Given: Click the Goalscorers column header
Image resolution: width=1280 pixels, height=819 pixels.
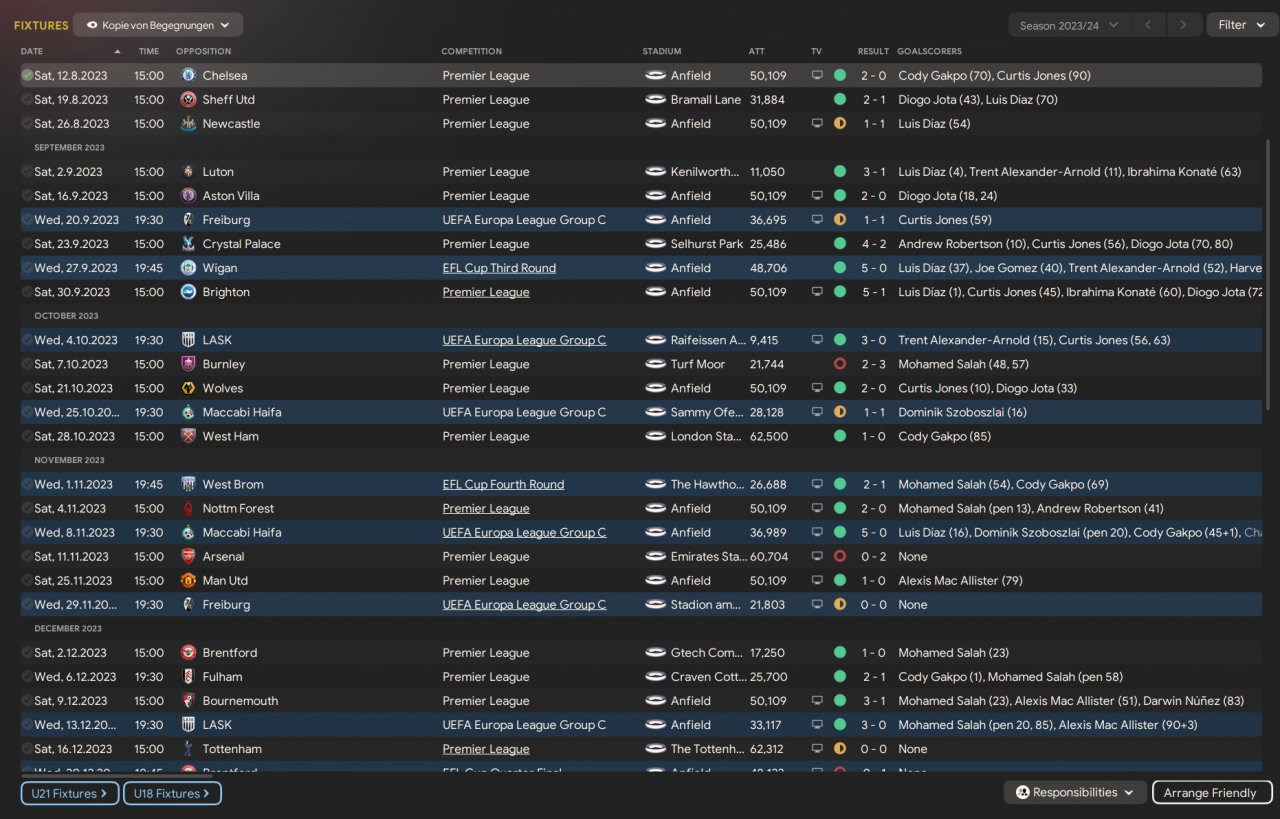Looking at the screenshot, I should click(x=929, y=51).
